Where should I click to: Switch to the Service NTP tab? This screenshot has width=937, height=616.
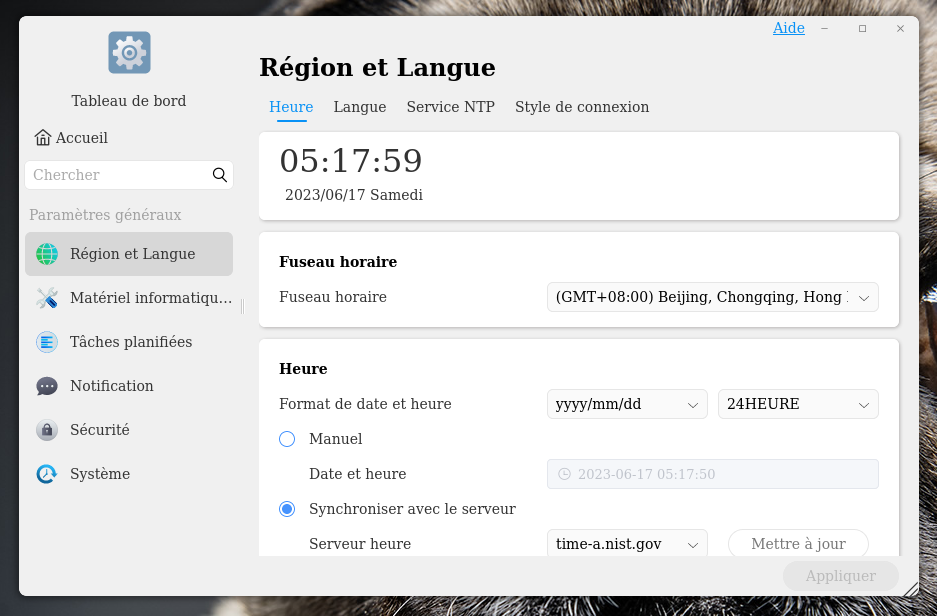[x=450, y=107]
